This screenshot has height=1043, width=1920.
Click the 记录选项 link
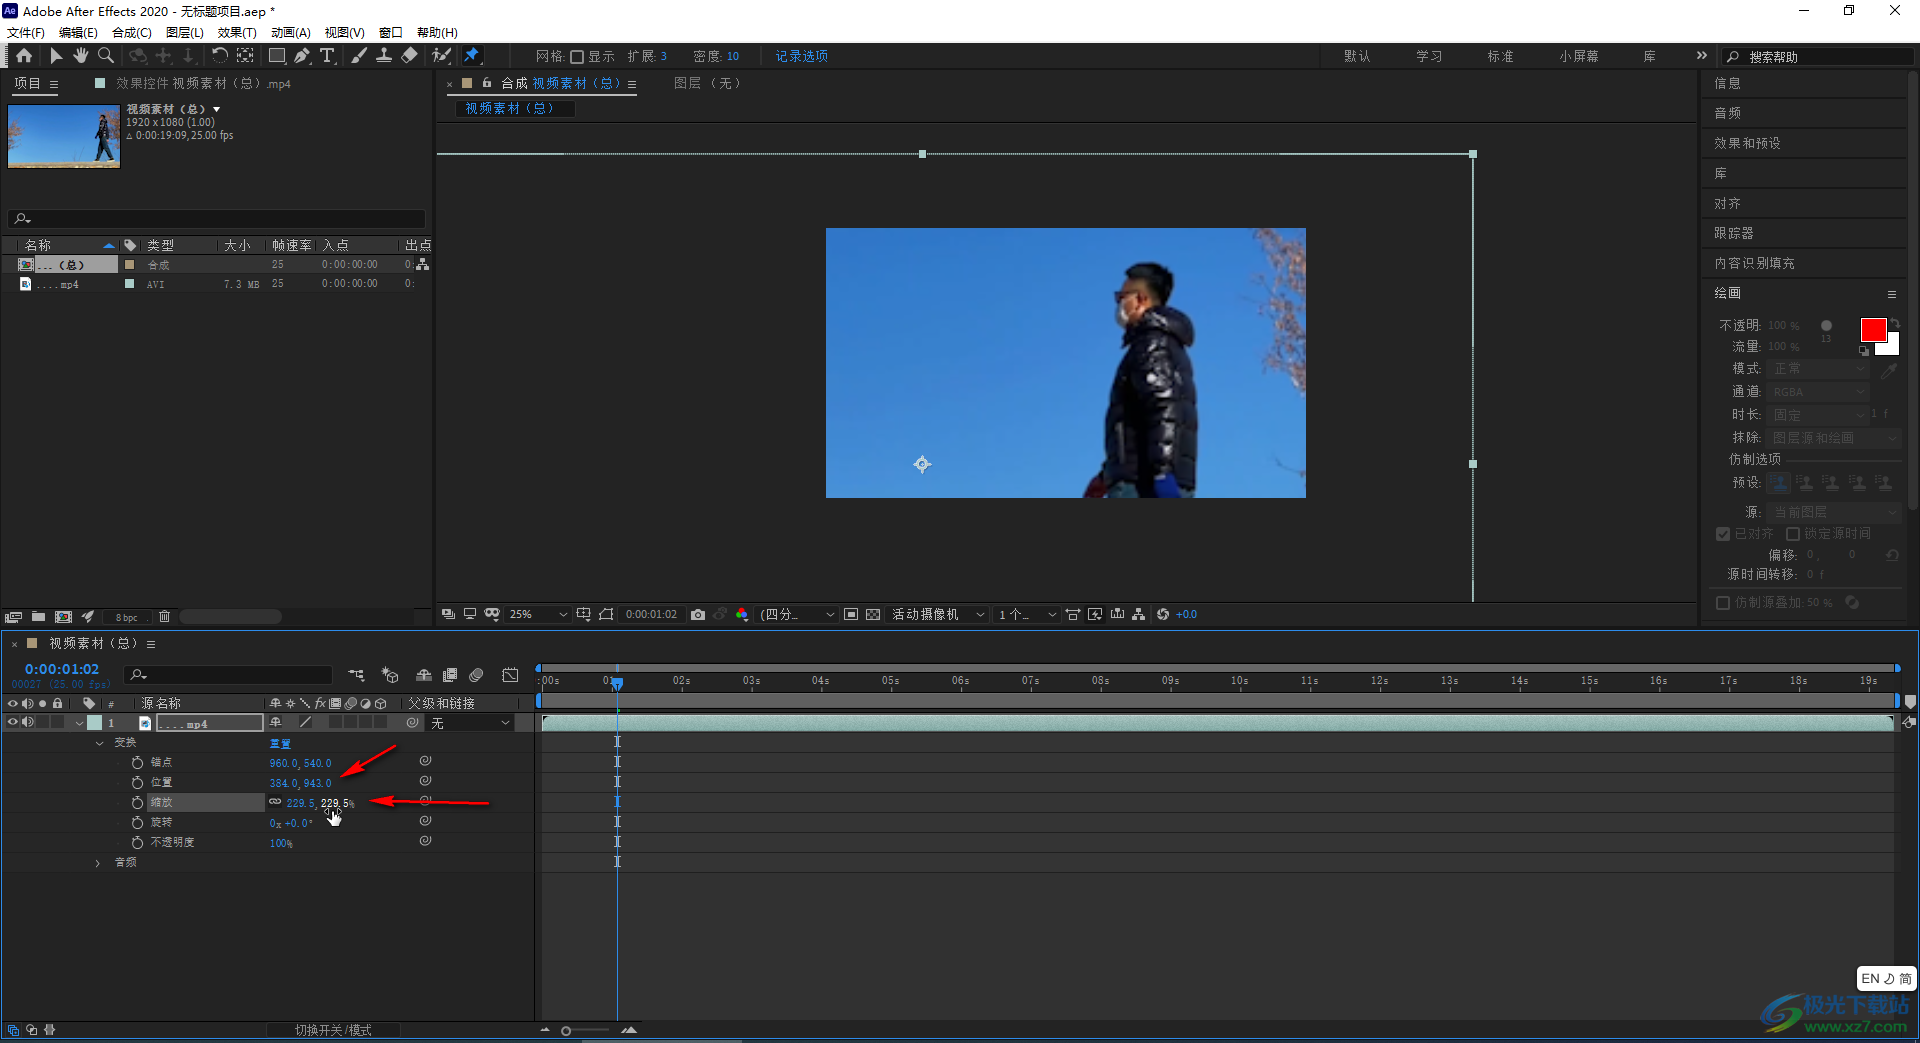coord(802,56)
